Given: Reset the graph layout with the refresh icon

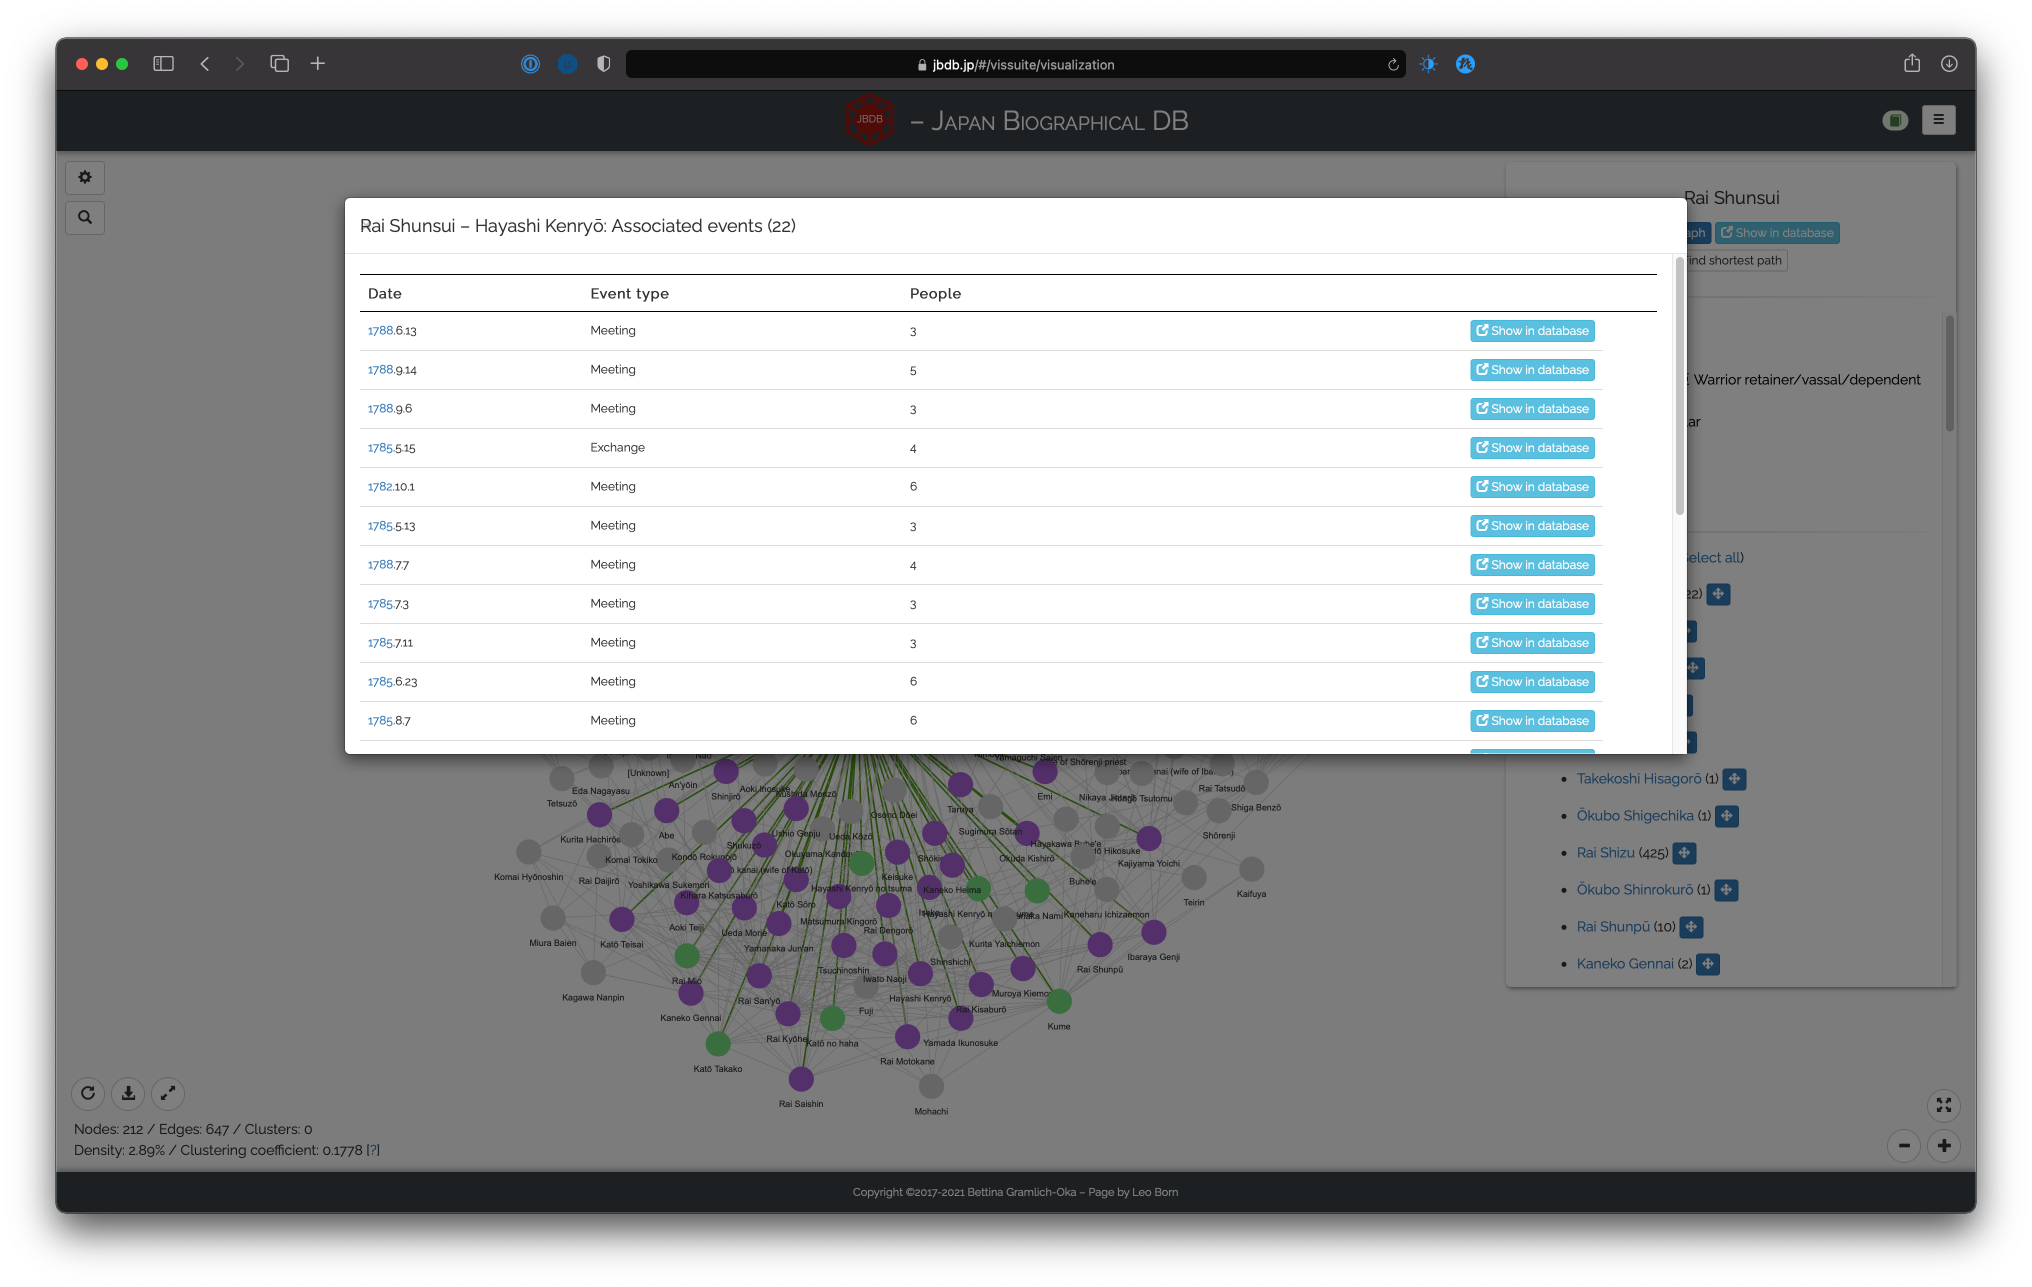Looking at the screenshot, I should pos(88,1093).
